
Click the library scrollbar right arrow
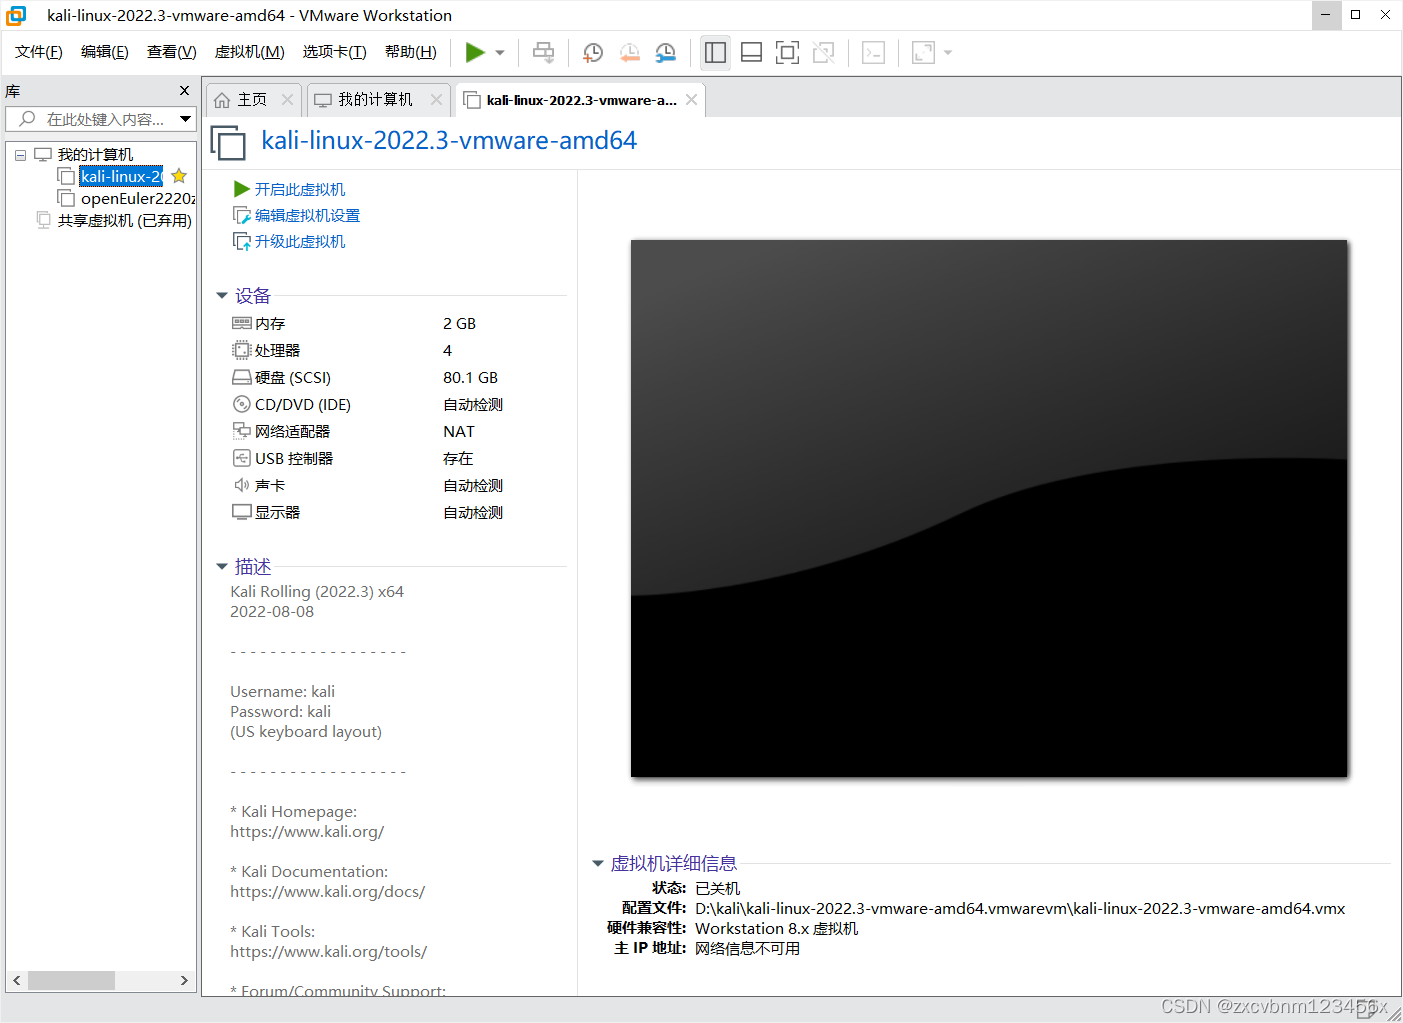pos(184,980)
